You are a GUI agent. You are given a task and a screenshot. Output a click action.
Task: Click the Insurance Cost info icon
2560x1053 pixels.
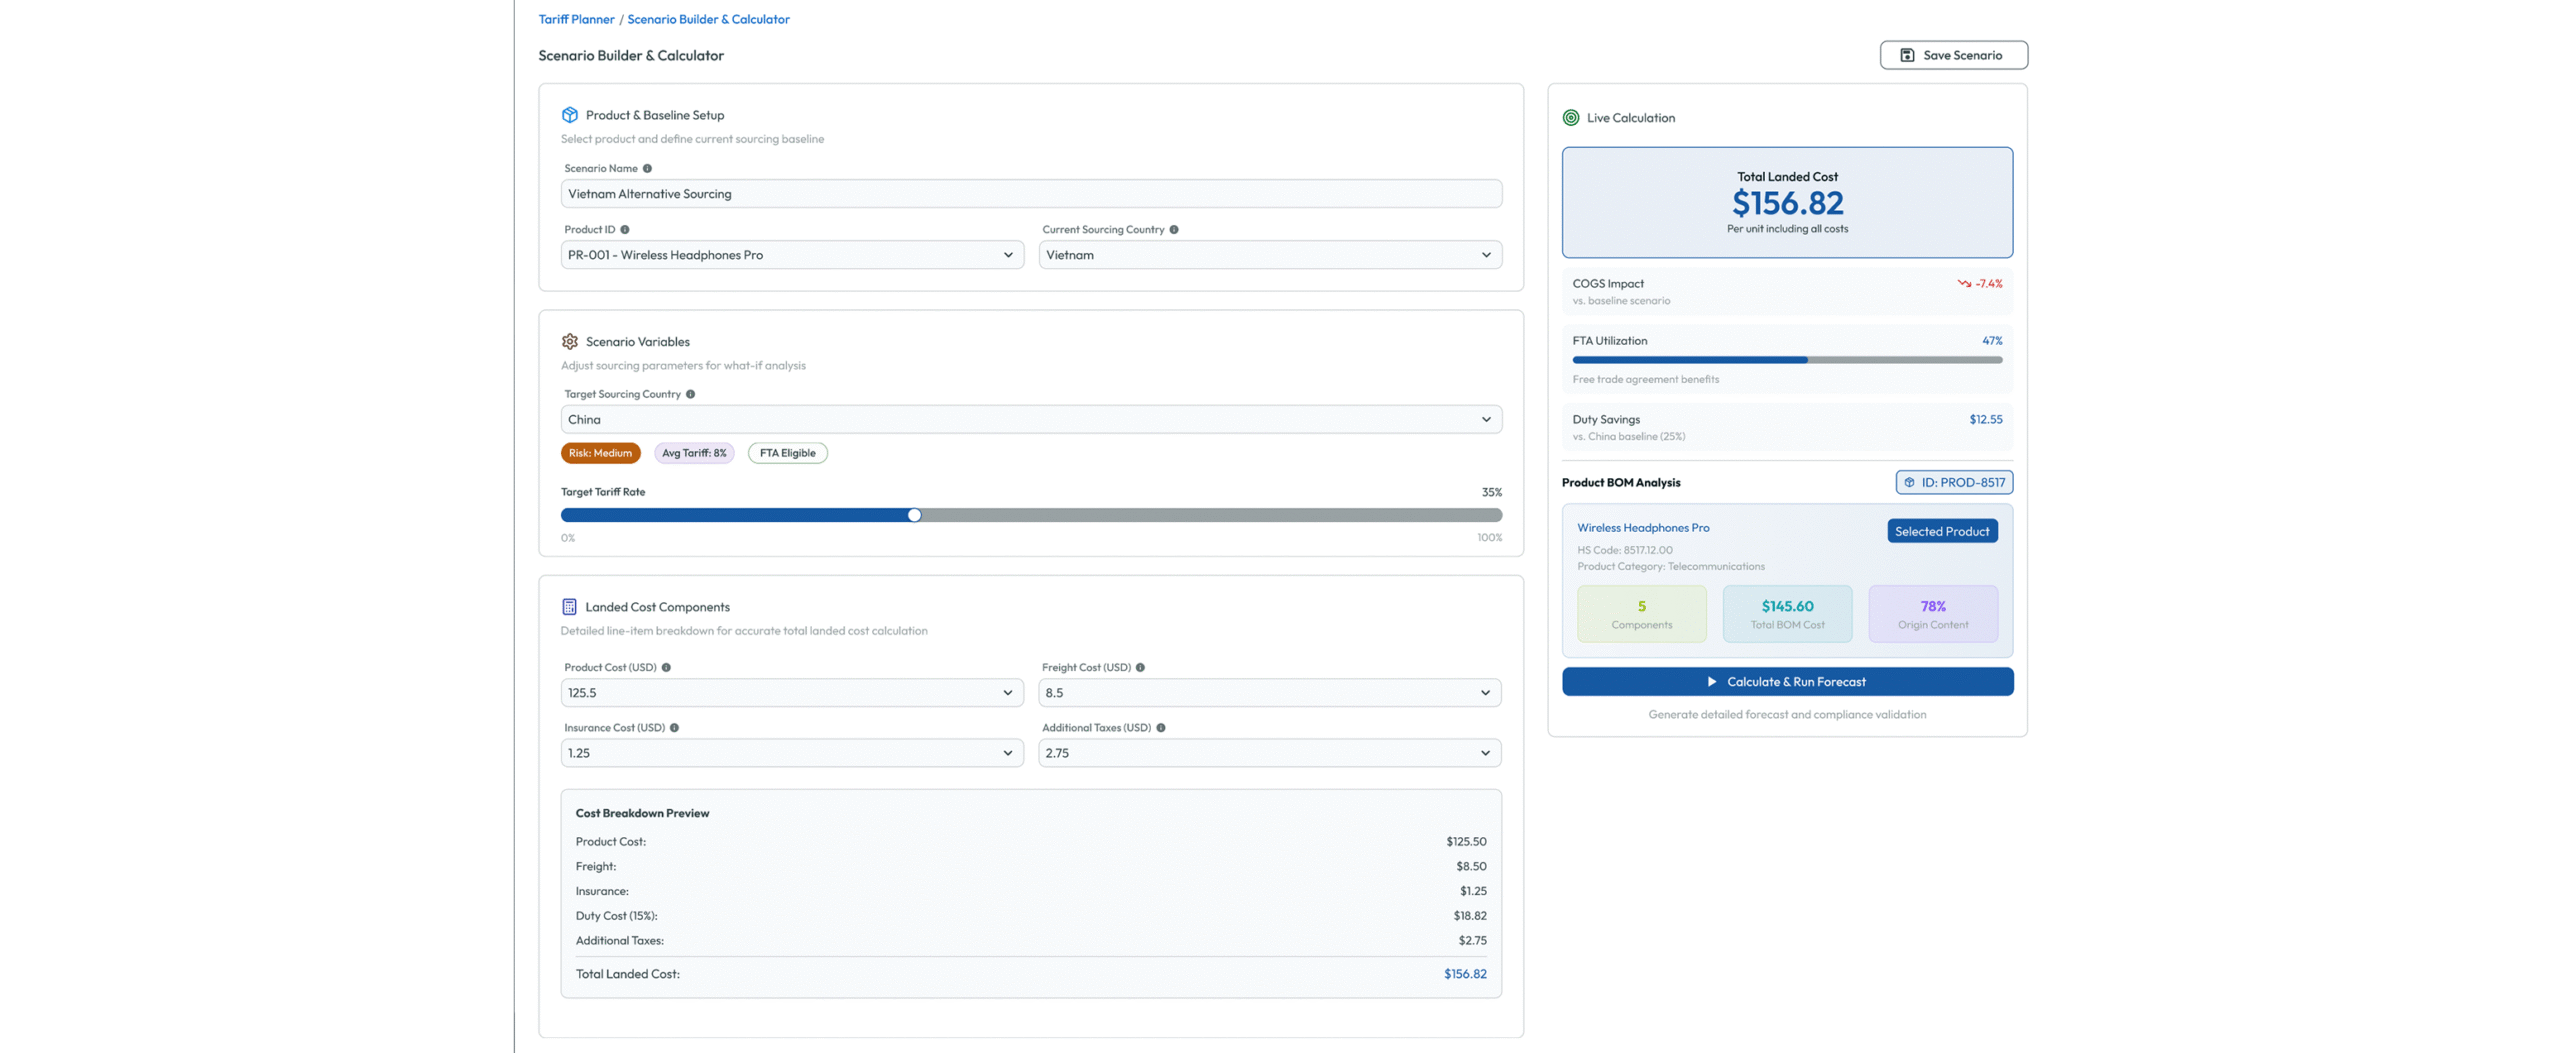pos(674,727)
